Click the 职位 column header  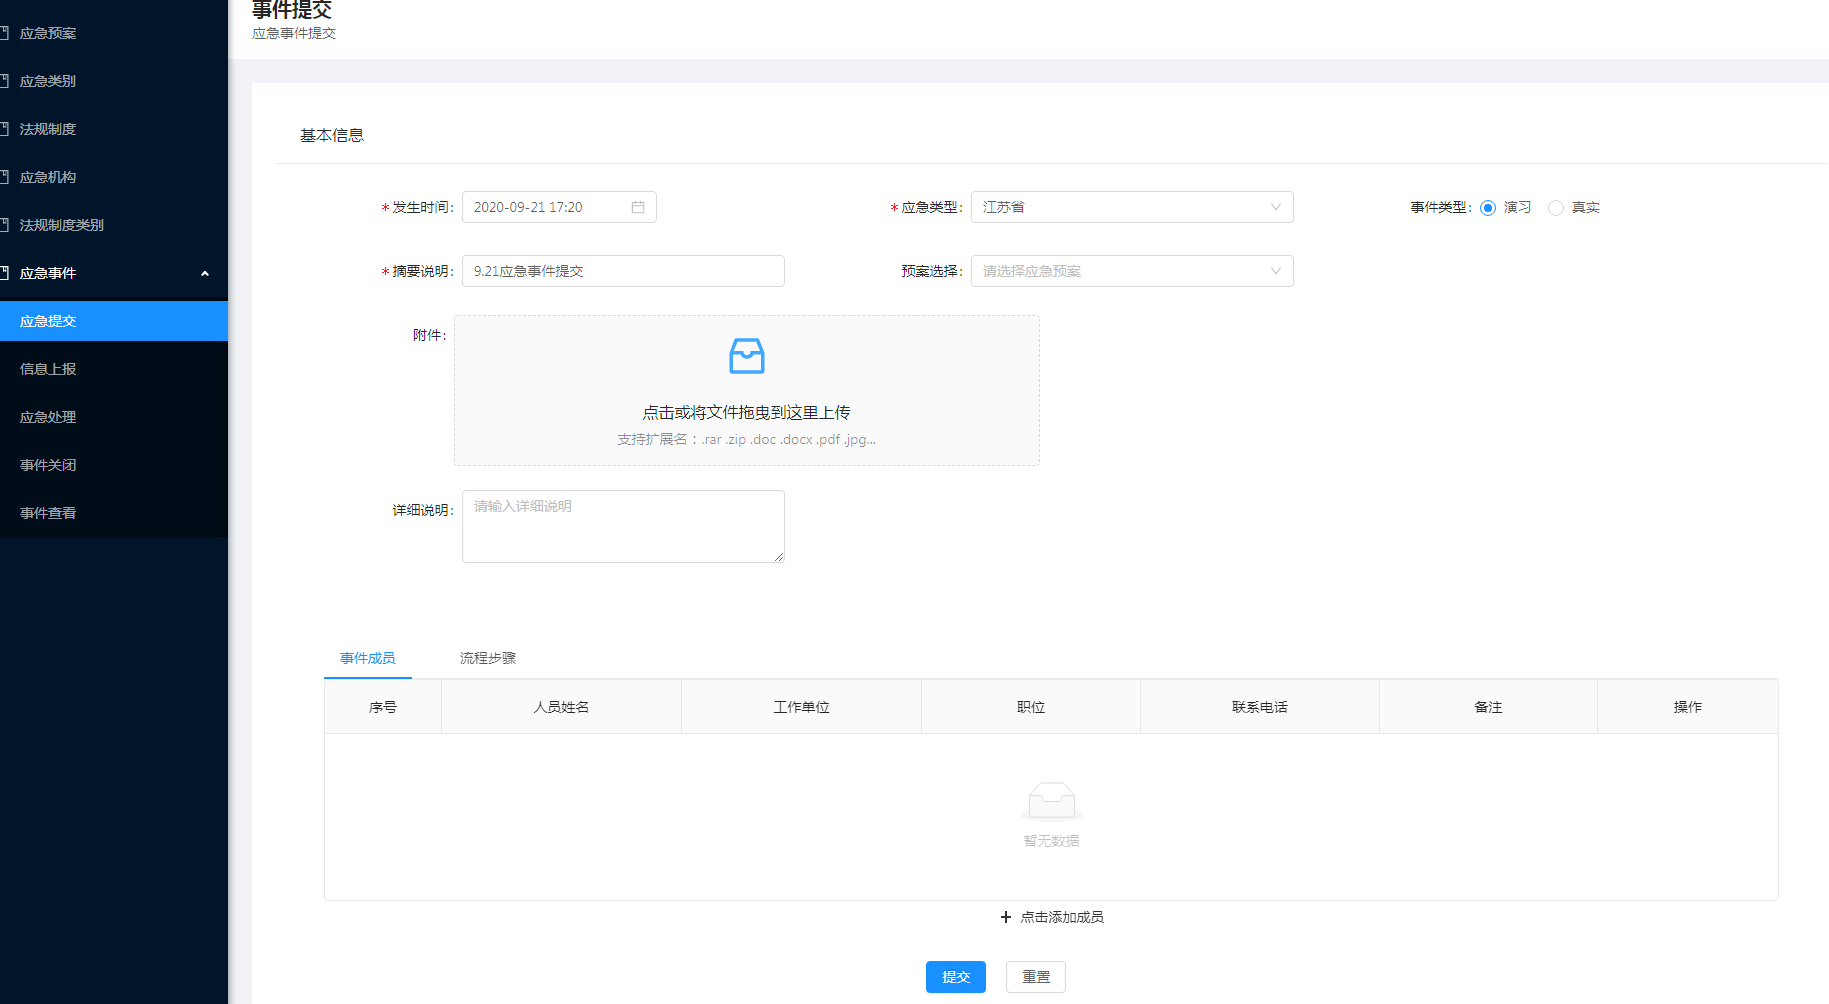tap(1031, 707)
